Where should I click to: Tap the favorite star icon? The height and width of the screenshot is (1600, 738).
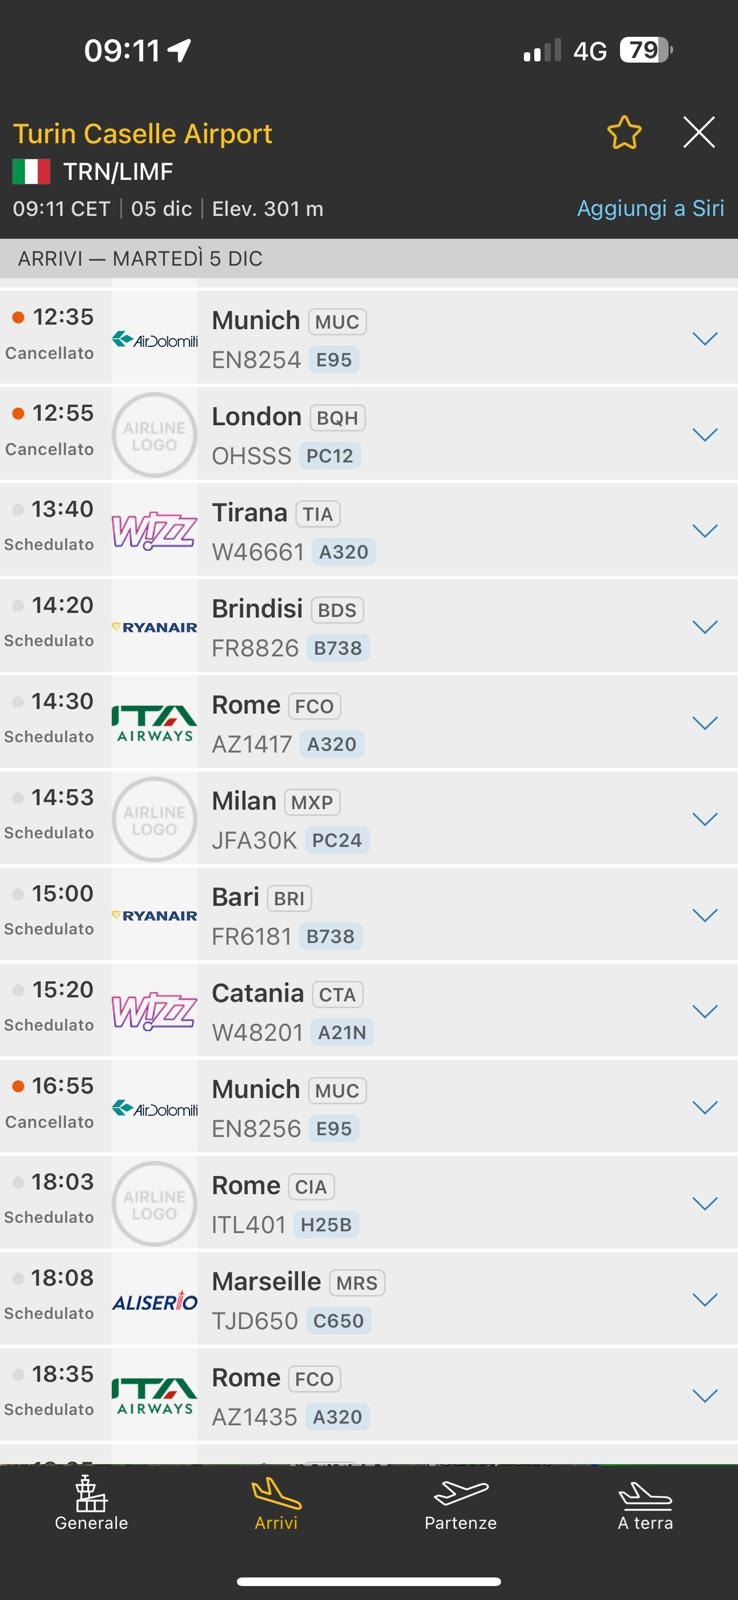[x=624, y=133]
